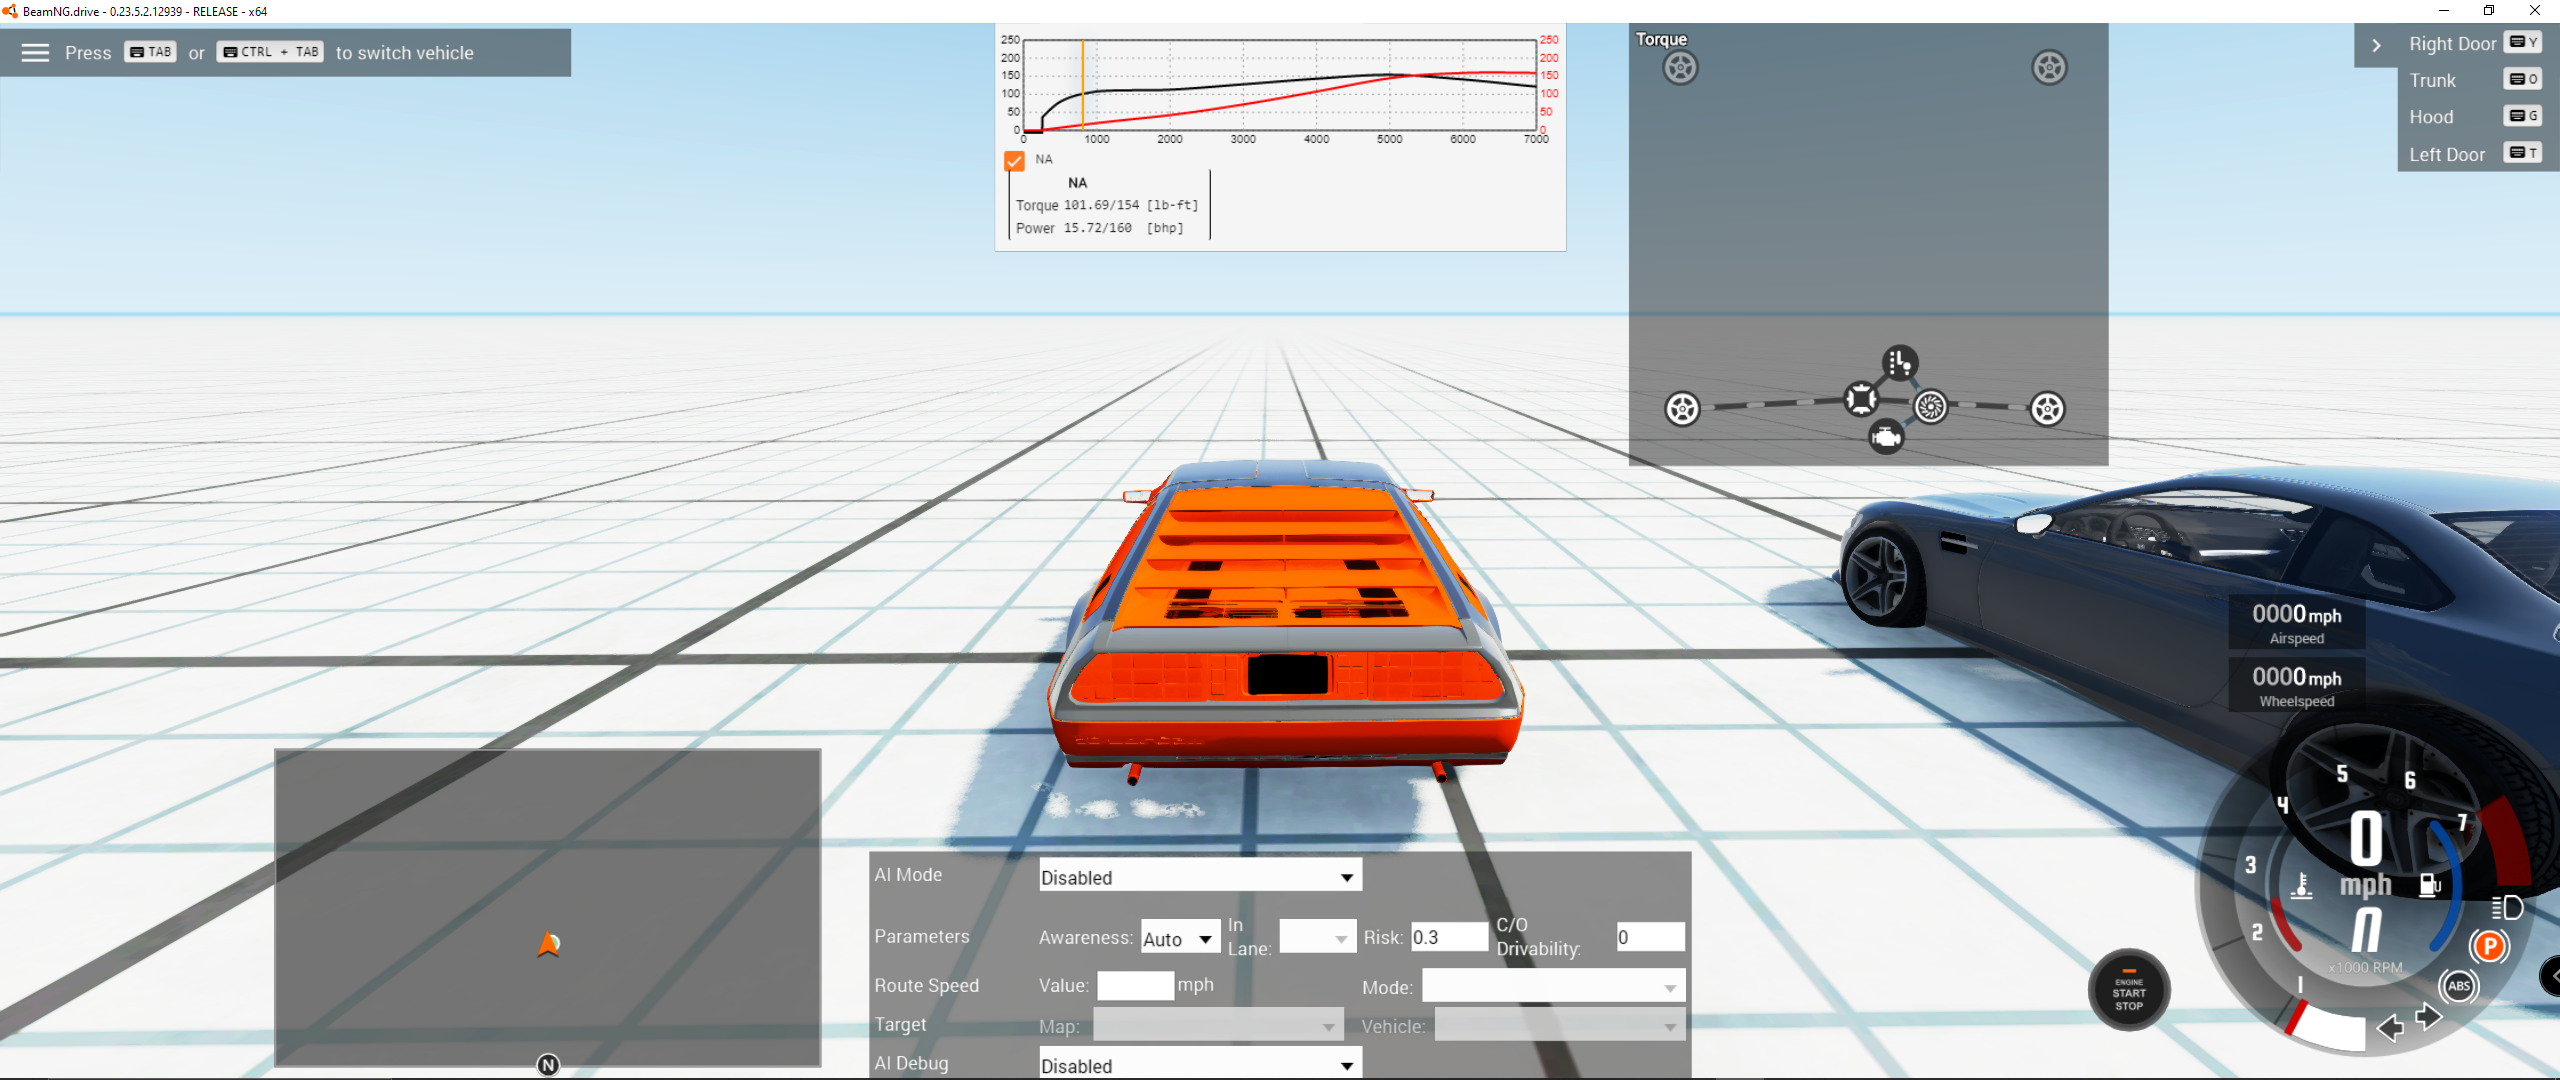Click the Risk value input field
Screen dimensions: 2560x1080
click(x=1449, y=937)
